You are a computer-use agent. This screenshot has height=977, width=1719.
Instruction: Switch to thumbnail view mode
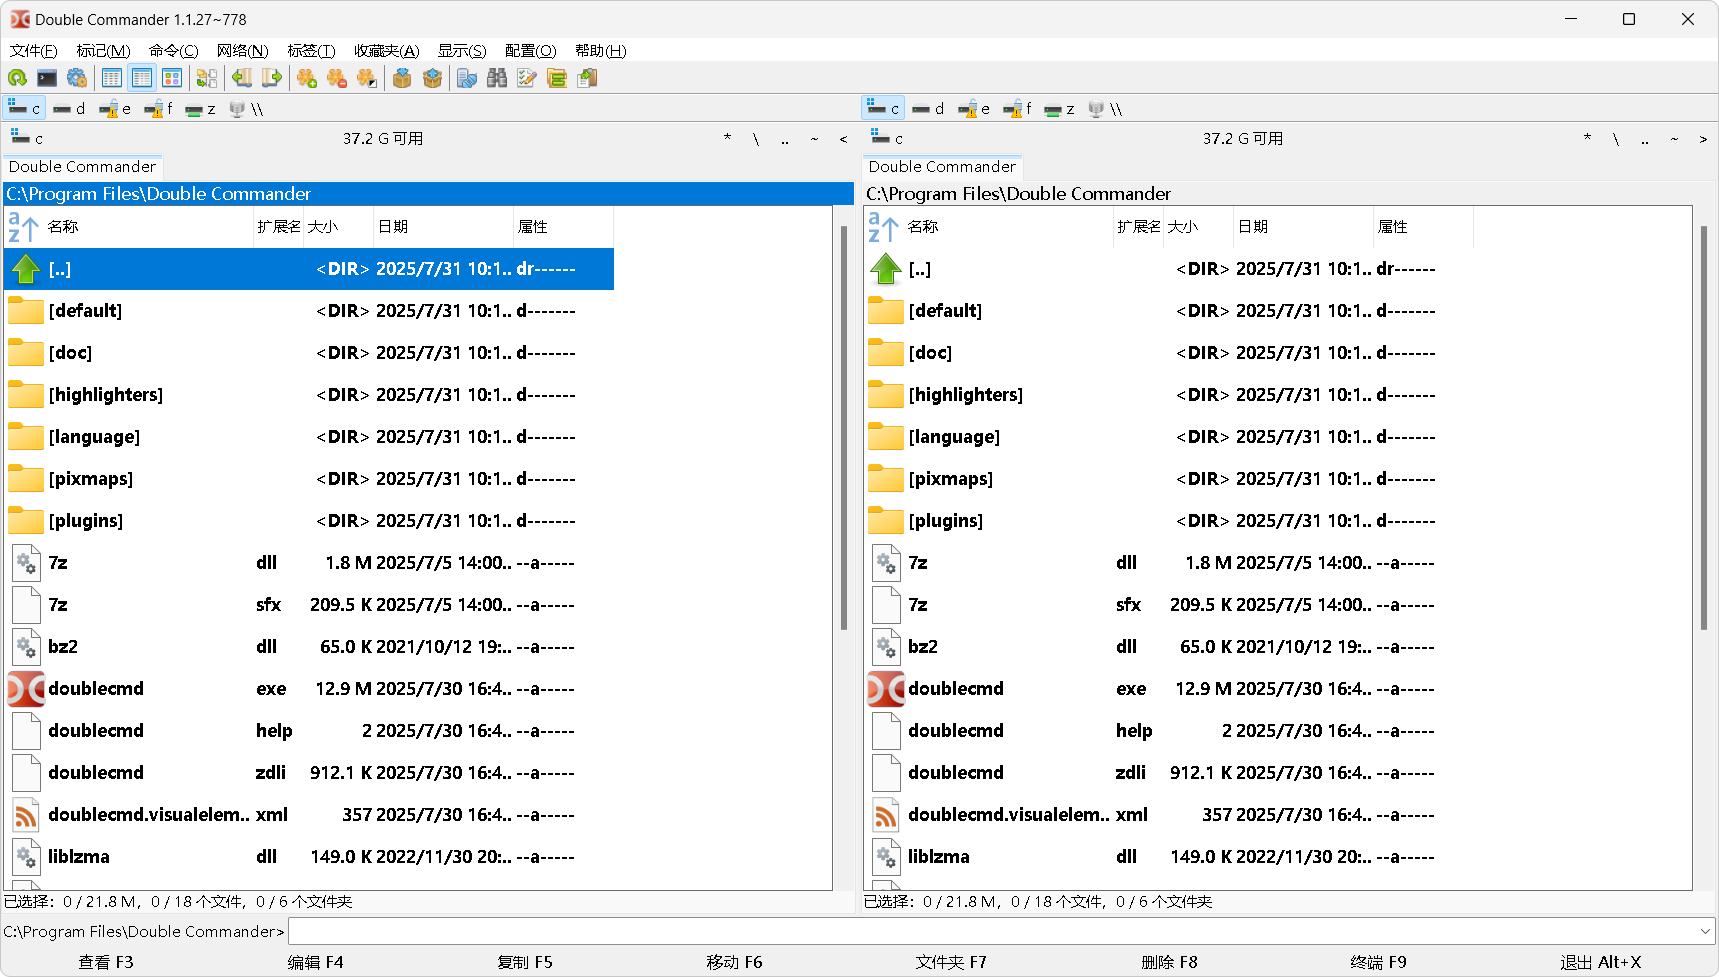click(x=173, y=77)
